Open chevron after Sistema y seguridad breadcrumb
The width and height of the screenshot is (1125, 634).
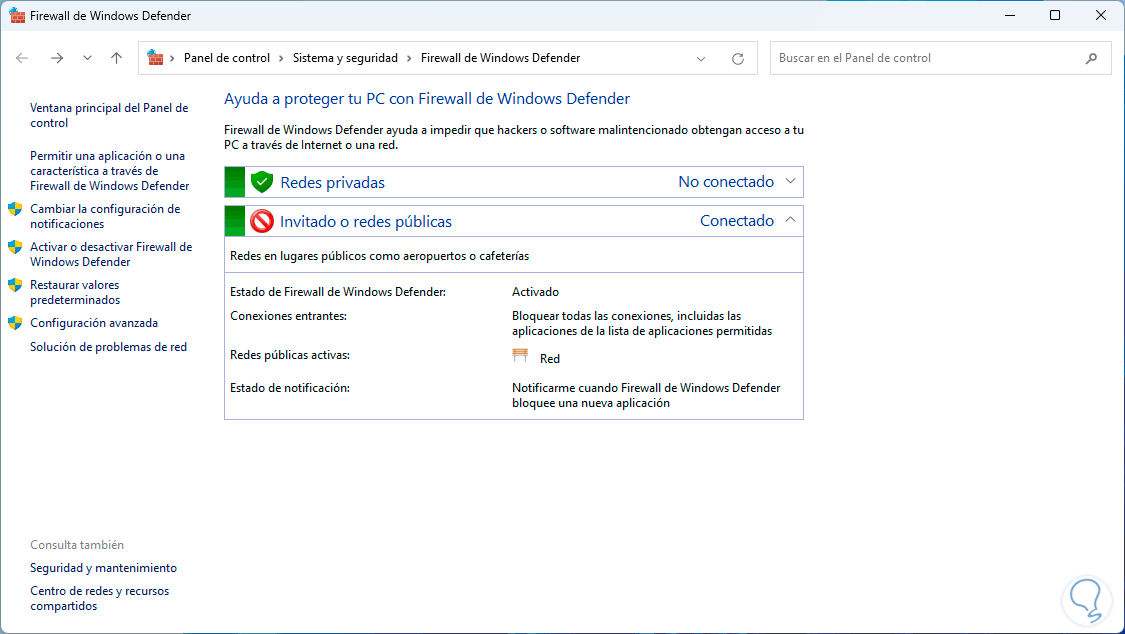coord(409,58)
